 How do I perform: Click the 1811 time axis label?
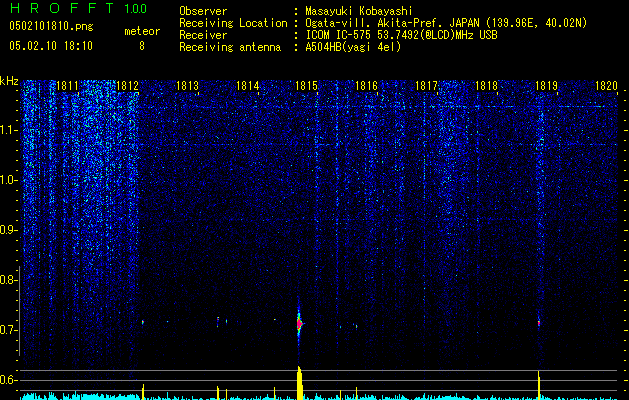(x=67, y=86)
